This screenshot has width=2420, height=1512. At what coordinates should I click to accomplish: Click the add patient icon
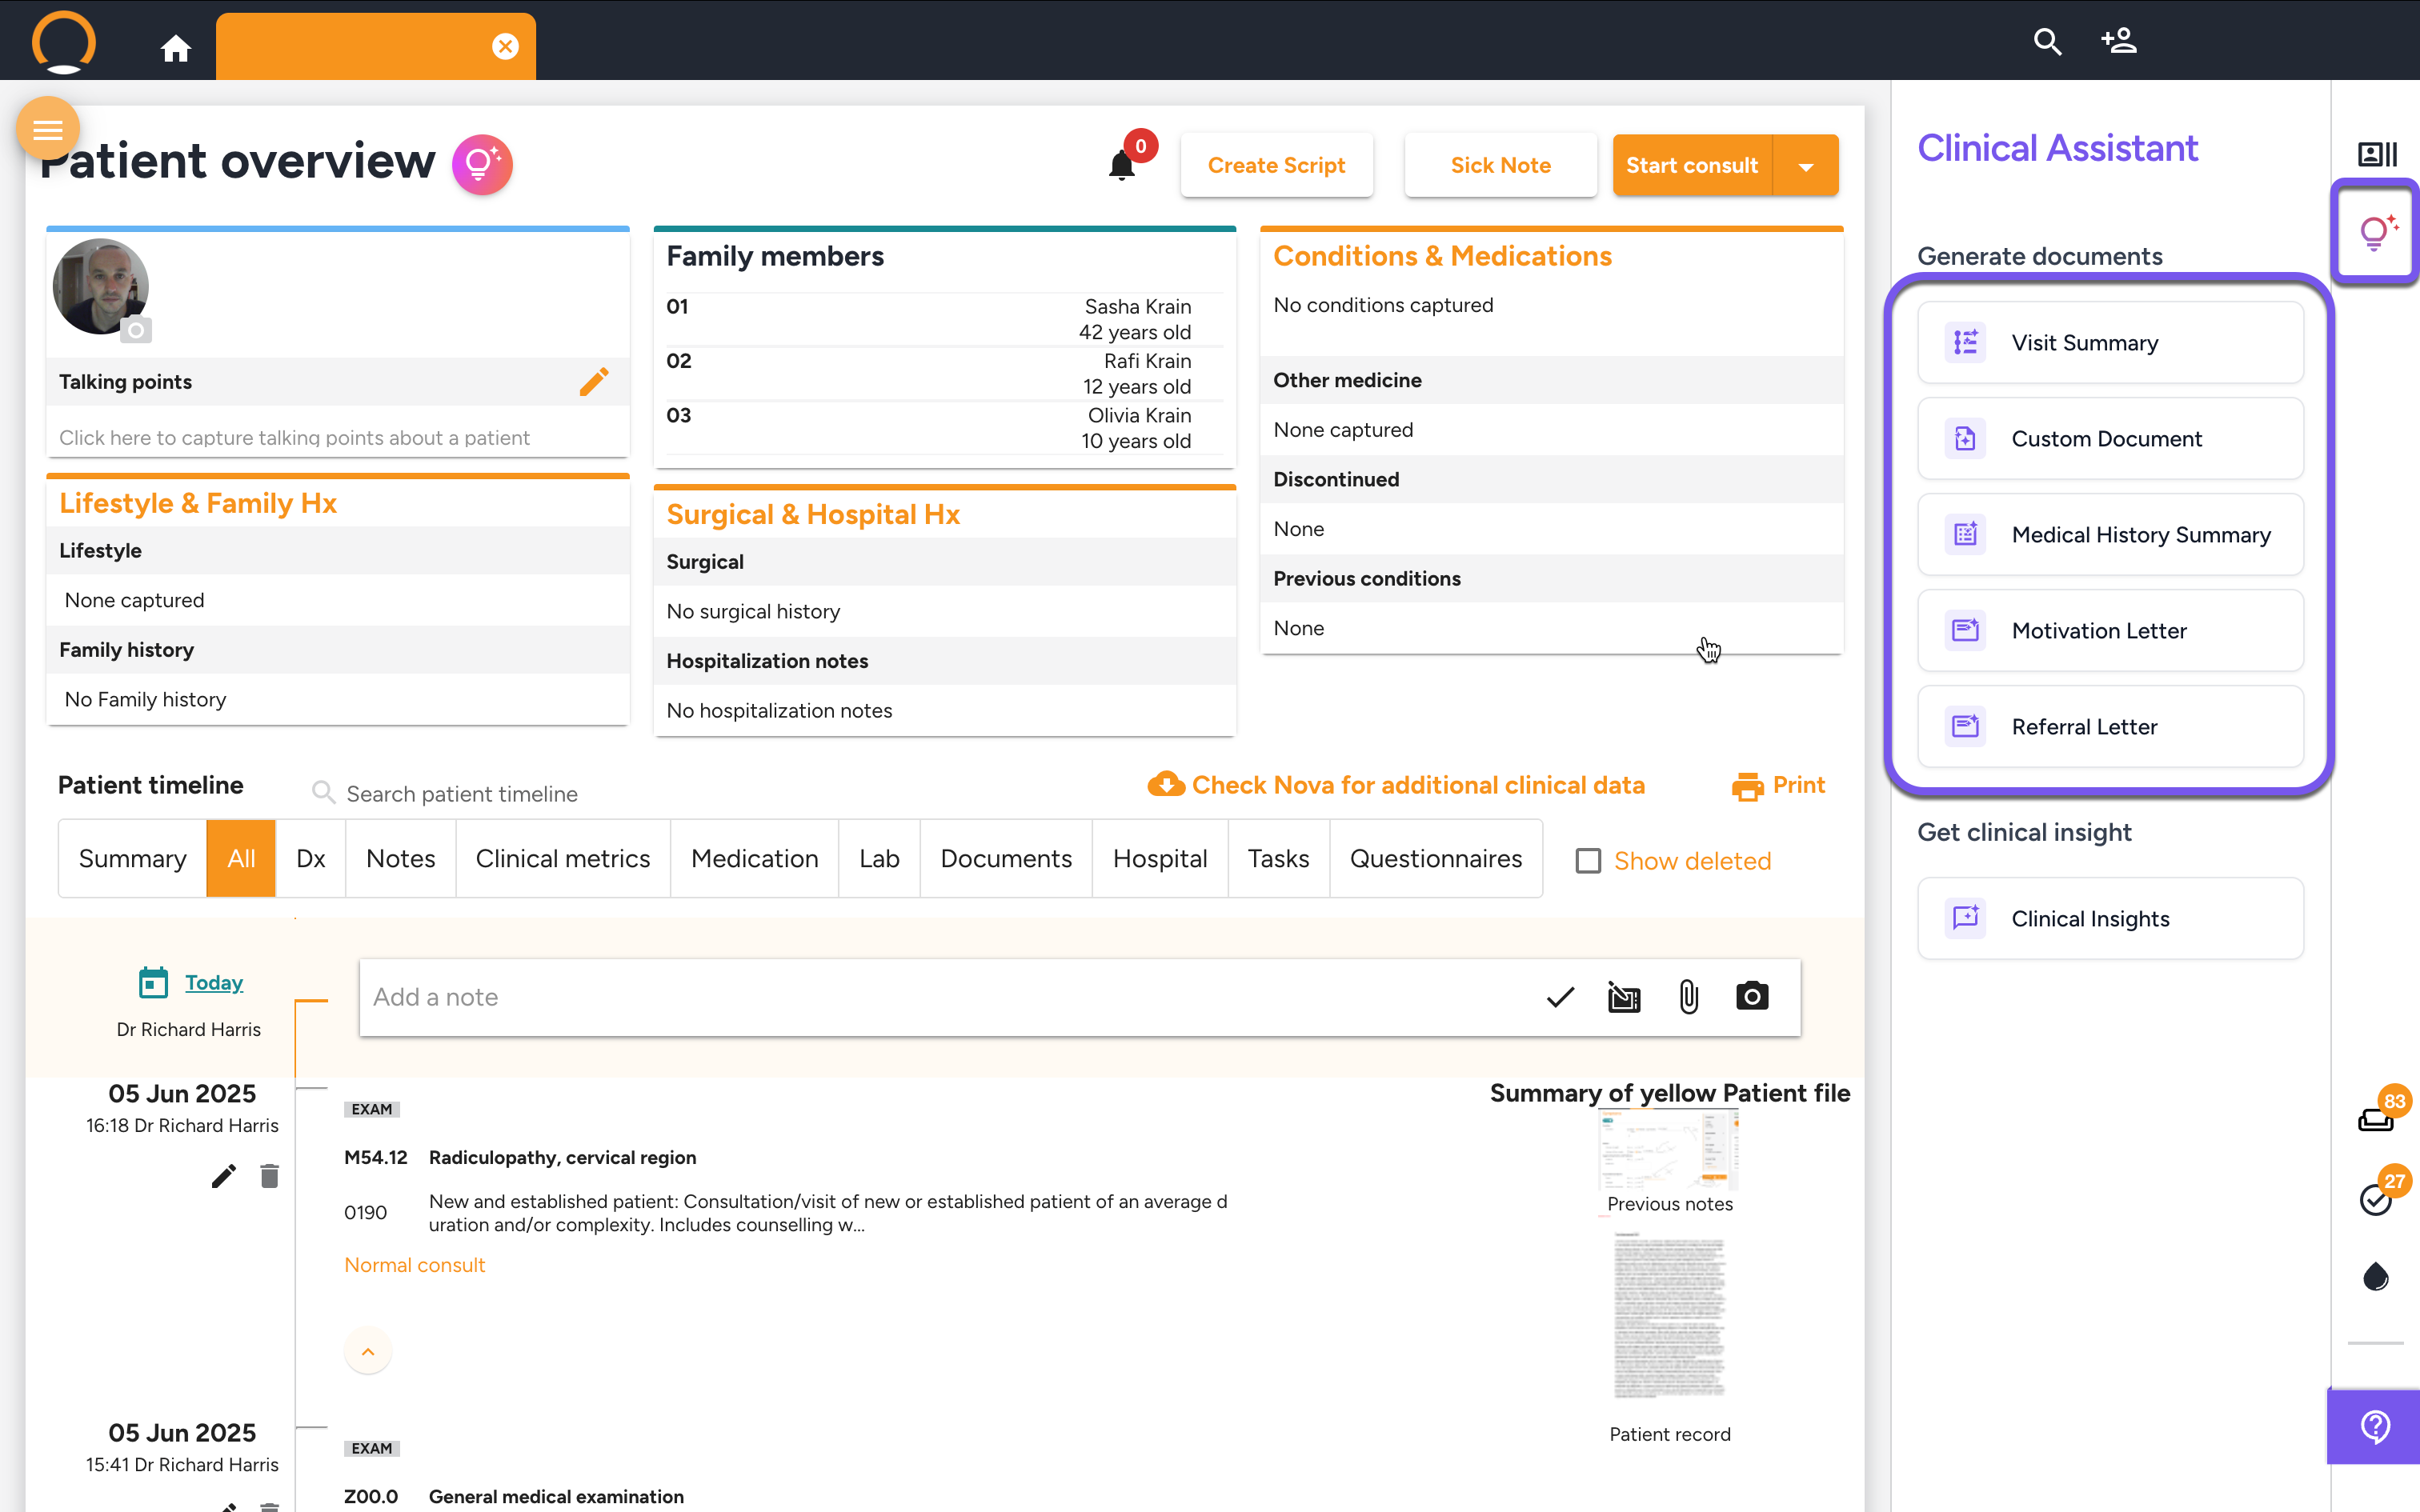[x=2118, y=42]
